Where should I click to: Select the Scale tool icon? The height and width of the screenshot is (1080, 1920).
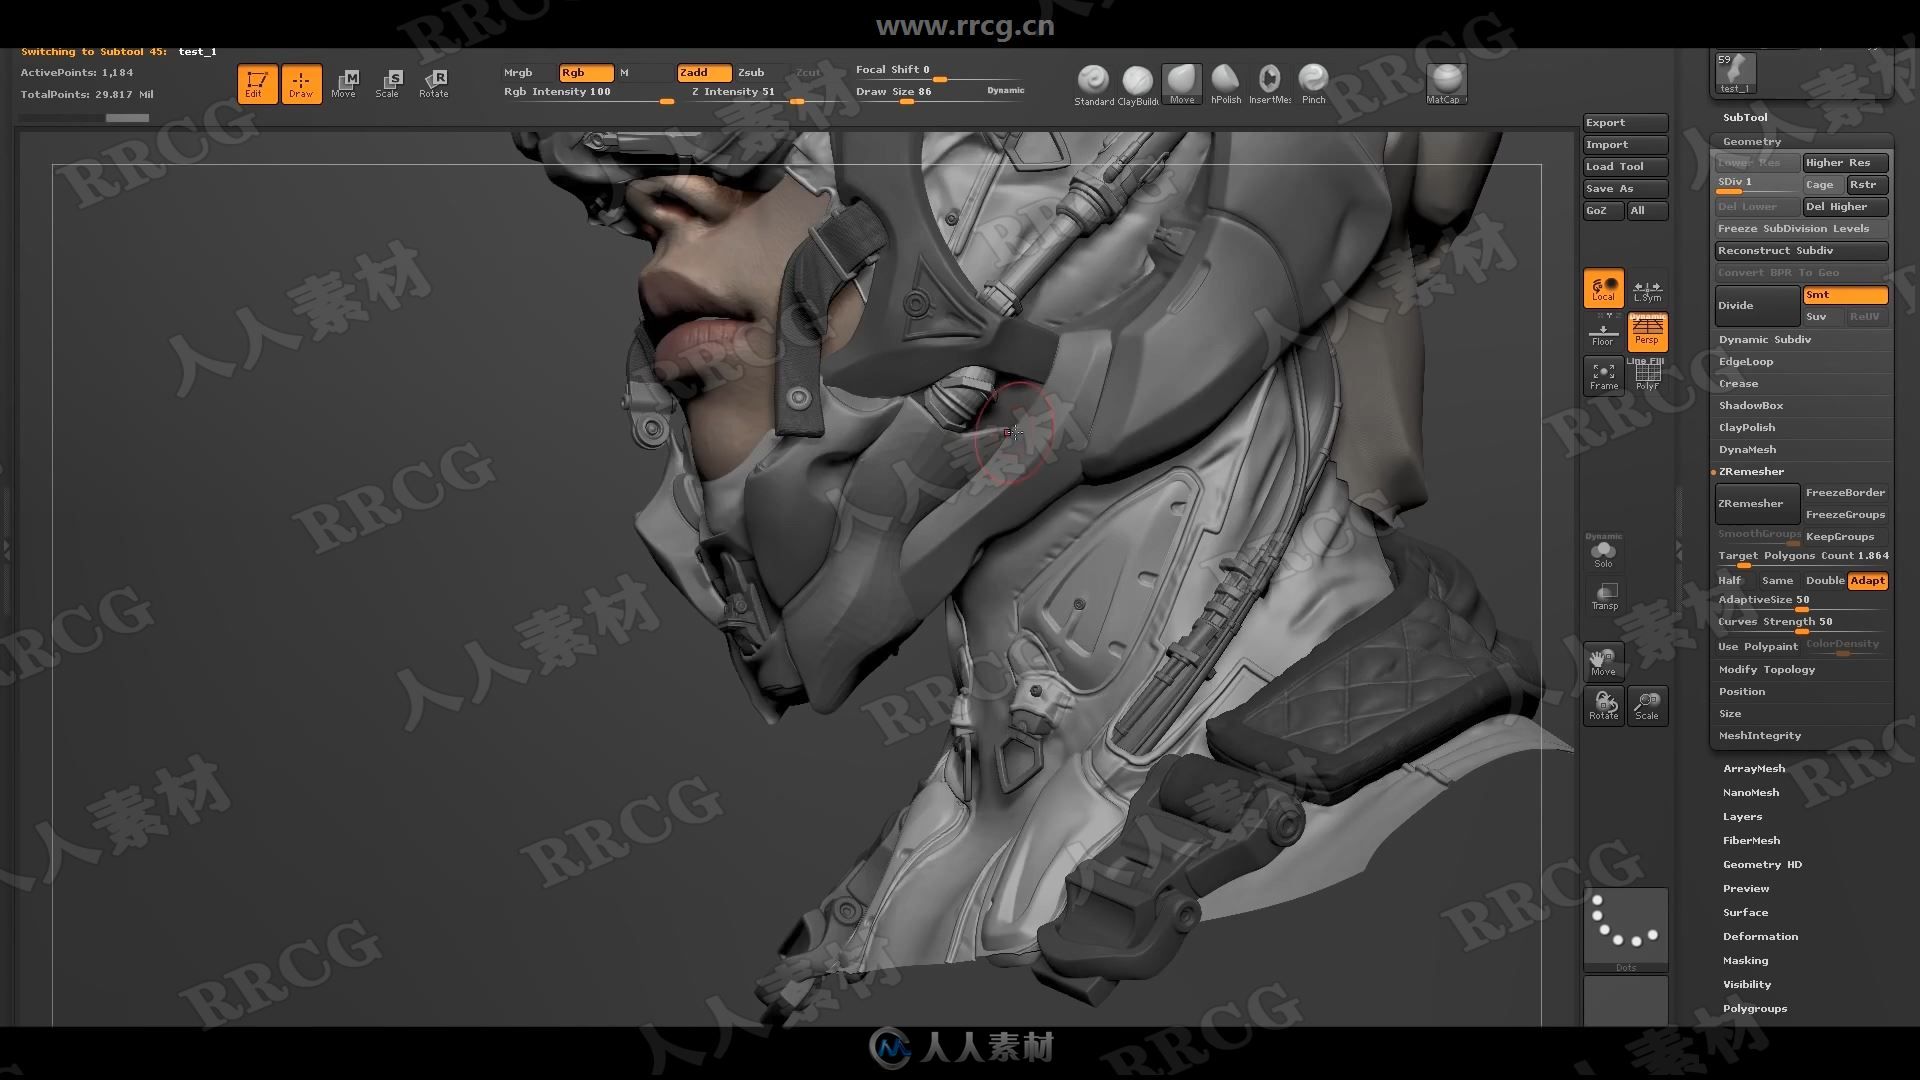pyautogui.click(x=390, y=82)
